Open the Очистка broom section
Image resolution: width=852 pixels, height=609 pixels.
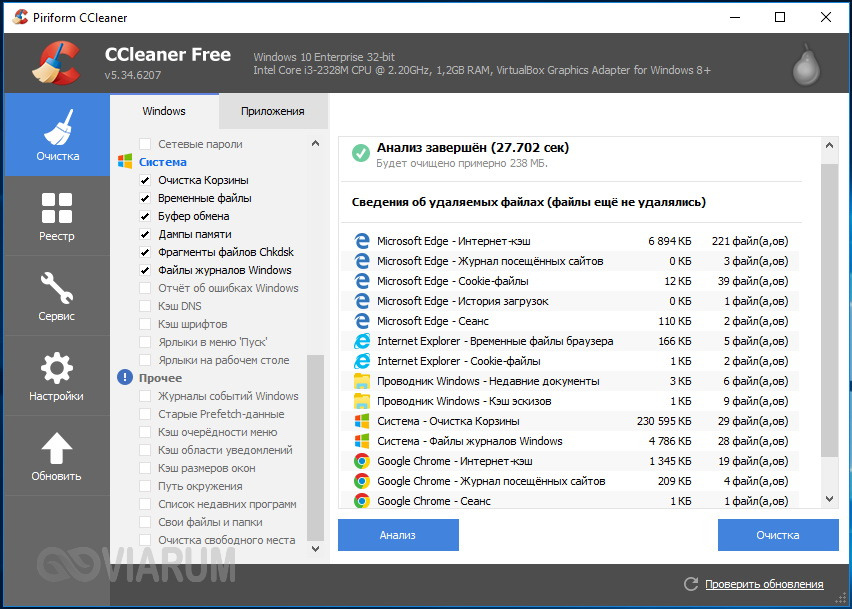(57, 135)
